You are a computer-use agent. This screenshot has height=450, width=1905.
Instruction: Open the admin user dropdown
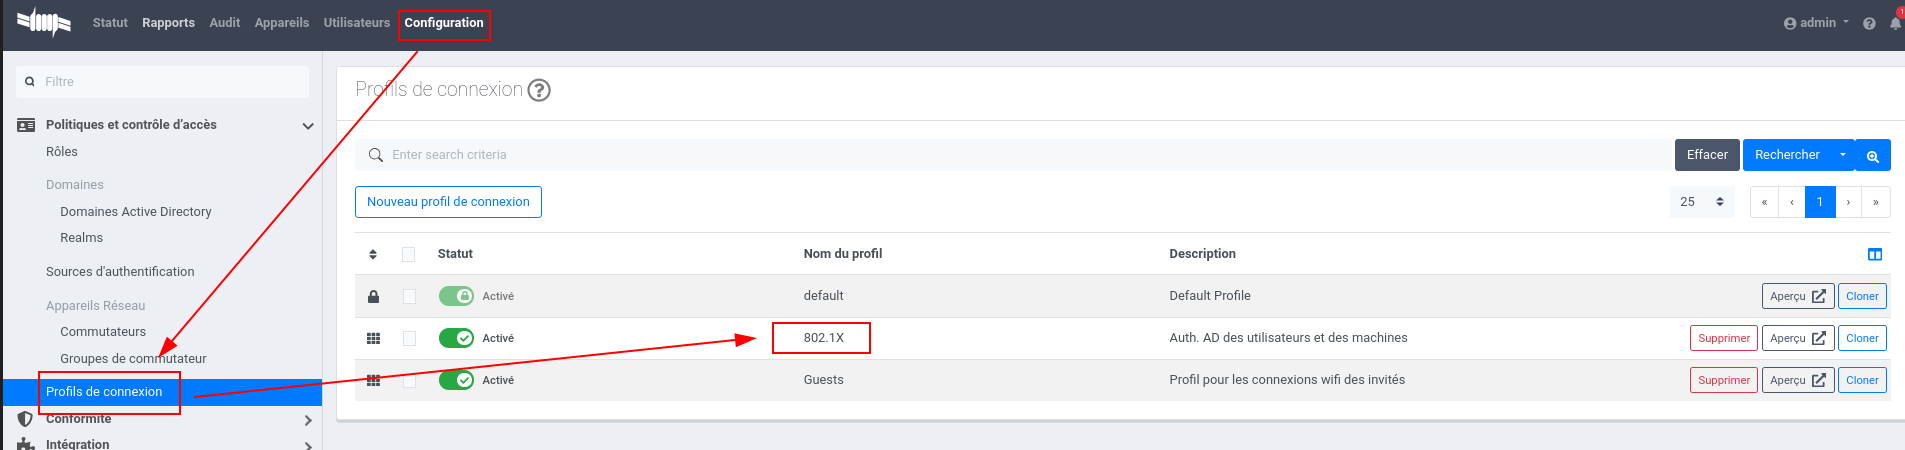coord(1816,23)
